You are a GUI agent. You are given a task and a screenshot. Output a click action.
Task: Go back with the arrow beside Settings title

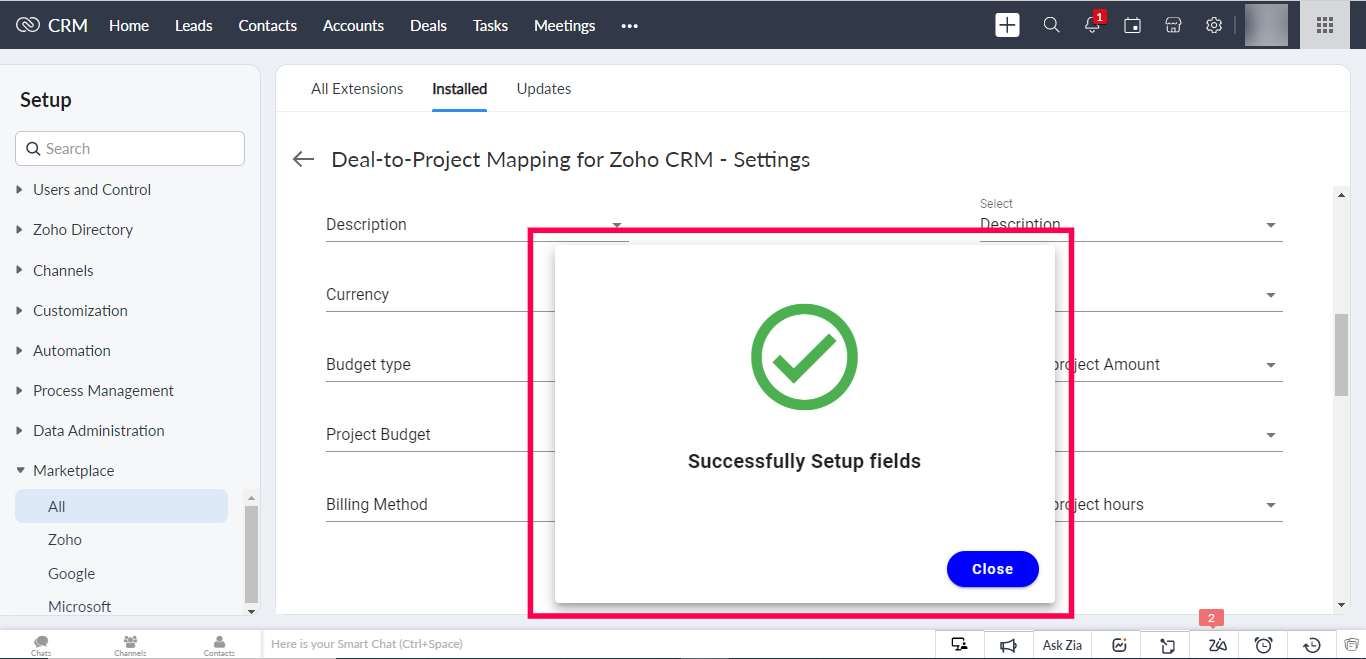(x=303, y=160)
